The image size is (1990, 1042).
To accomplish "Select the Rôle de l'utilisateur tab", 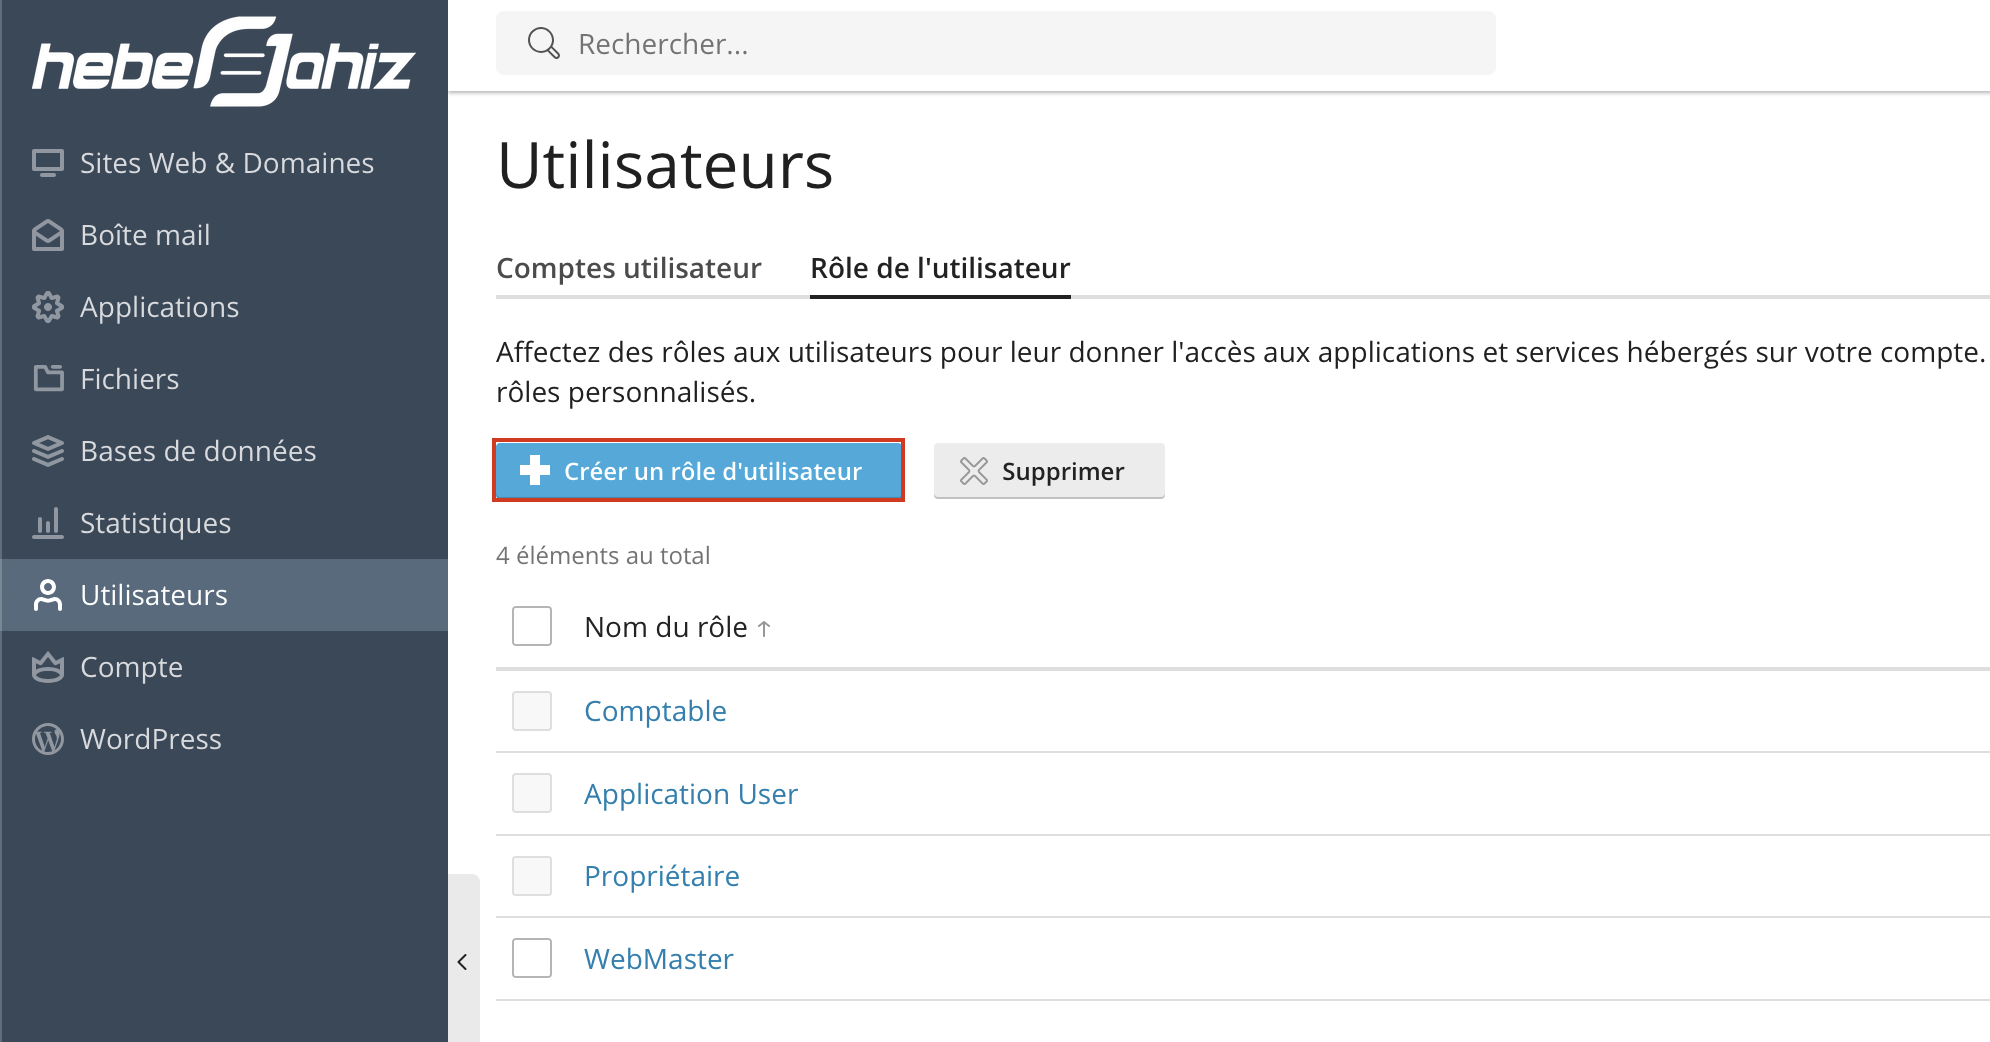I will tap(940, 268).
